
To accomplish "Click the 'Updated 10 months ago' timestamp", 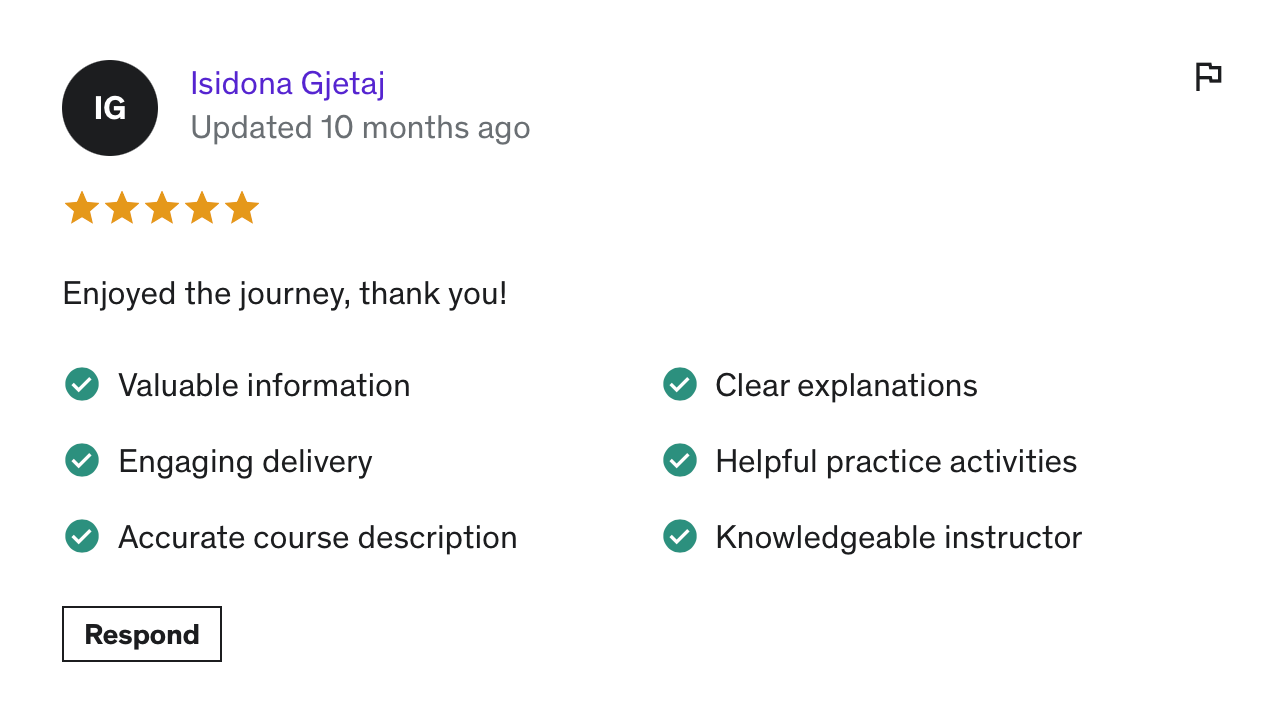I will (x=360, y=128).
